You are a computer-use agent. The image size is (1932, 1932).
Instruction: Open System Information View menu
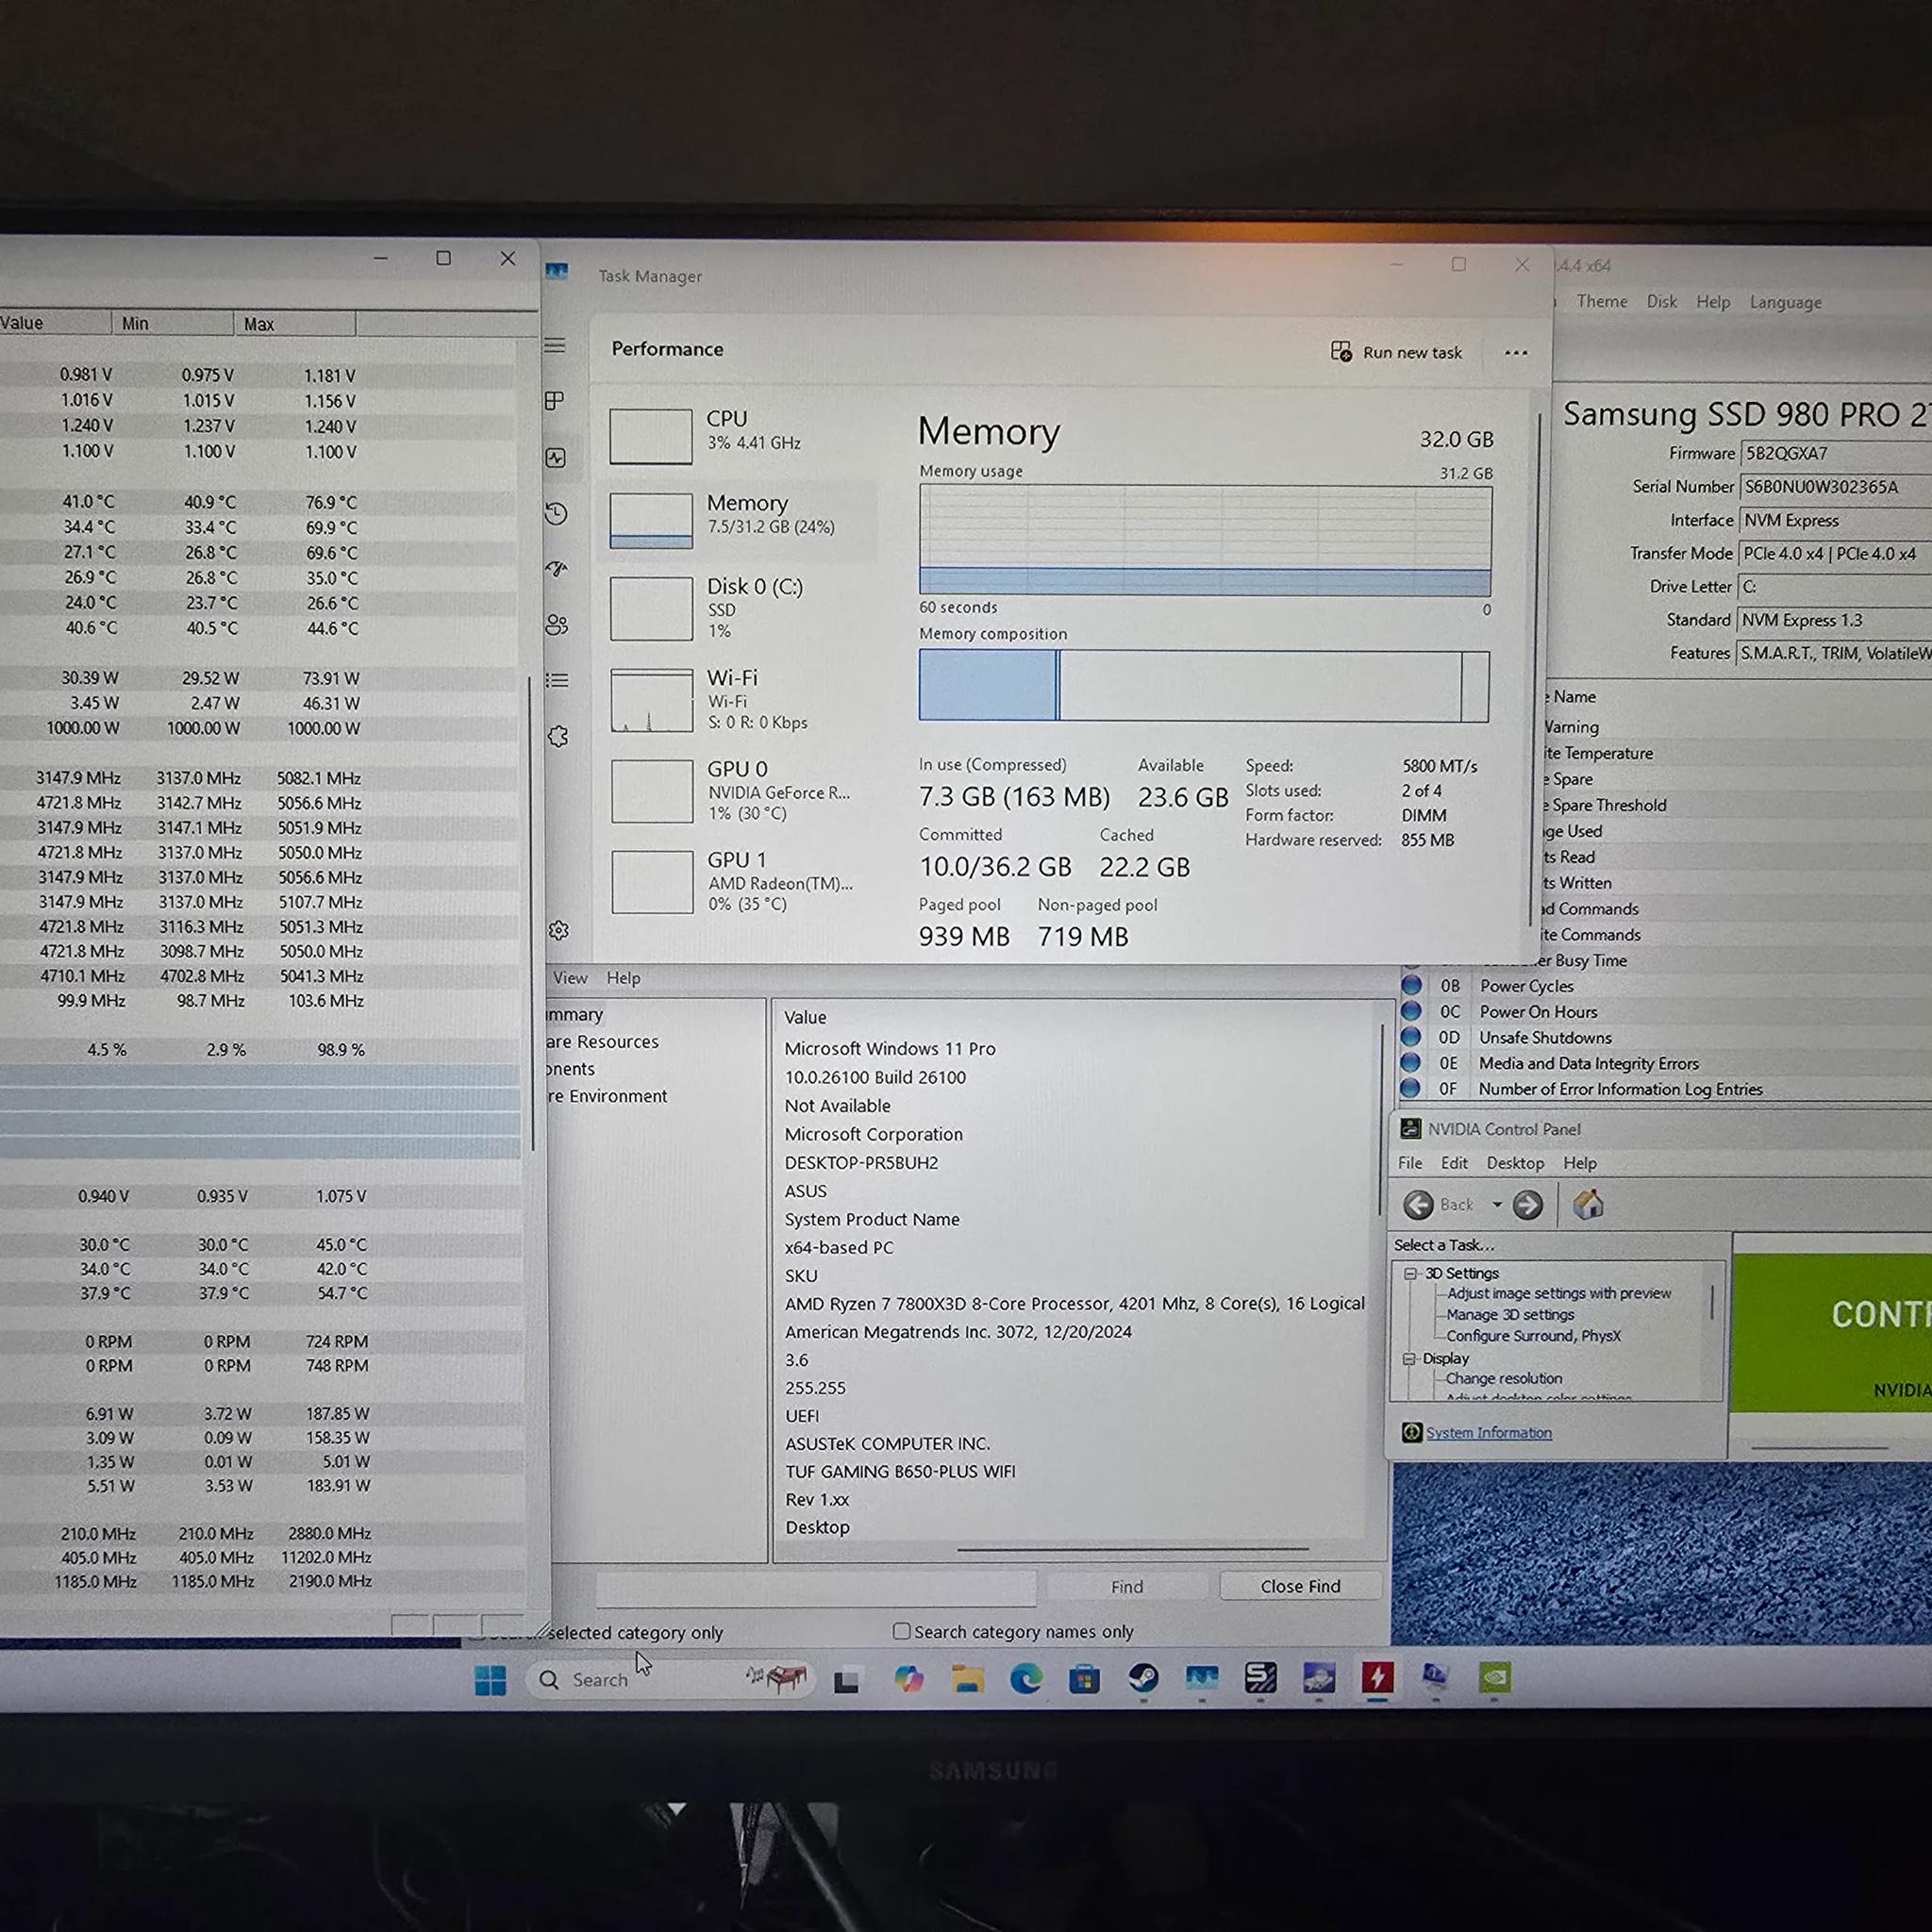(x=570, y=978)
